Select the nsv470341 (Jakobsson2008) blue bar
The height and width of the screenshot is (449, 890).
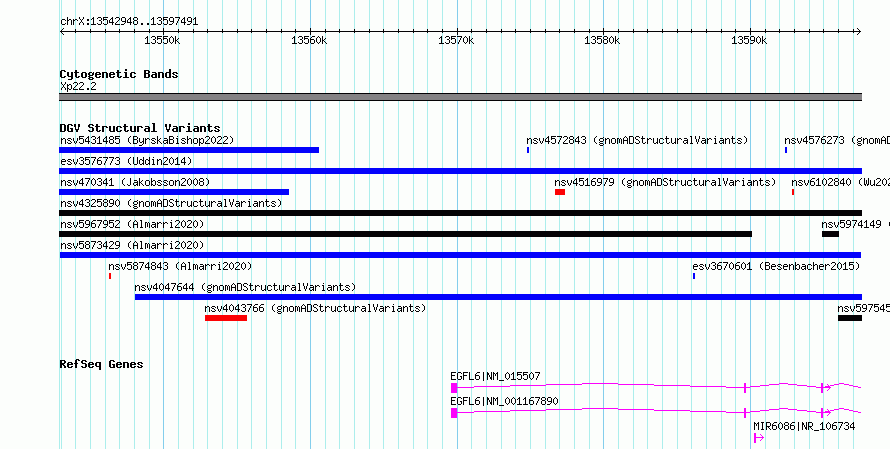point(174,192)
